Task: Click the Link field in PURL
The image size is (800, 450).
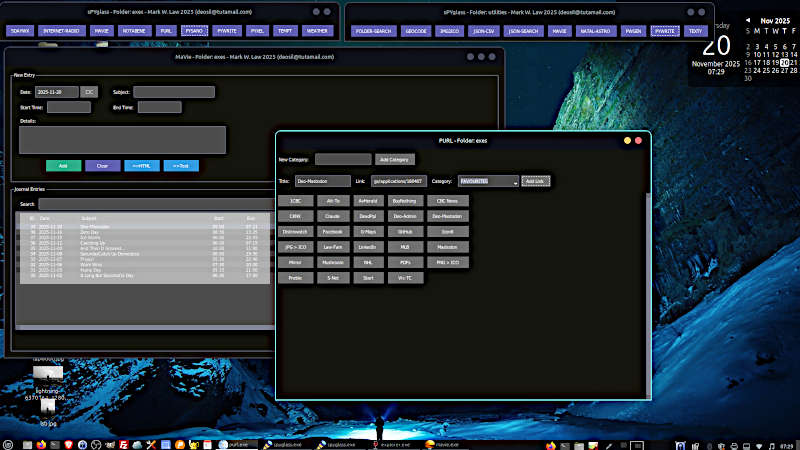Action: pyautogui.click(x=398, y=181)
